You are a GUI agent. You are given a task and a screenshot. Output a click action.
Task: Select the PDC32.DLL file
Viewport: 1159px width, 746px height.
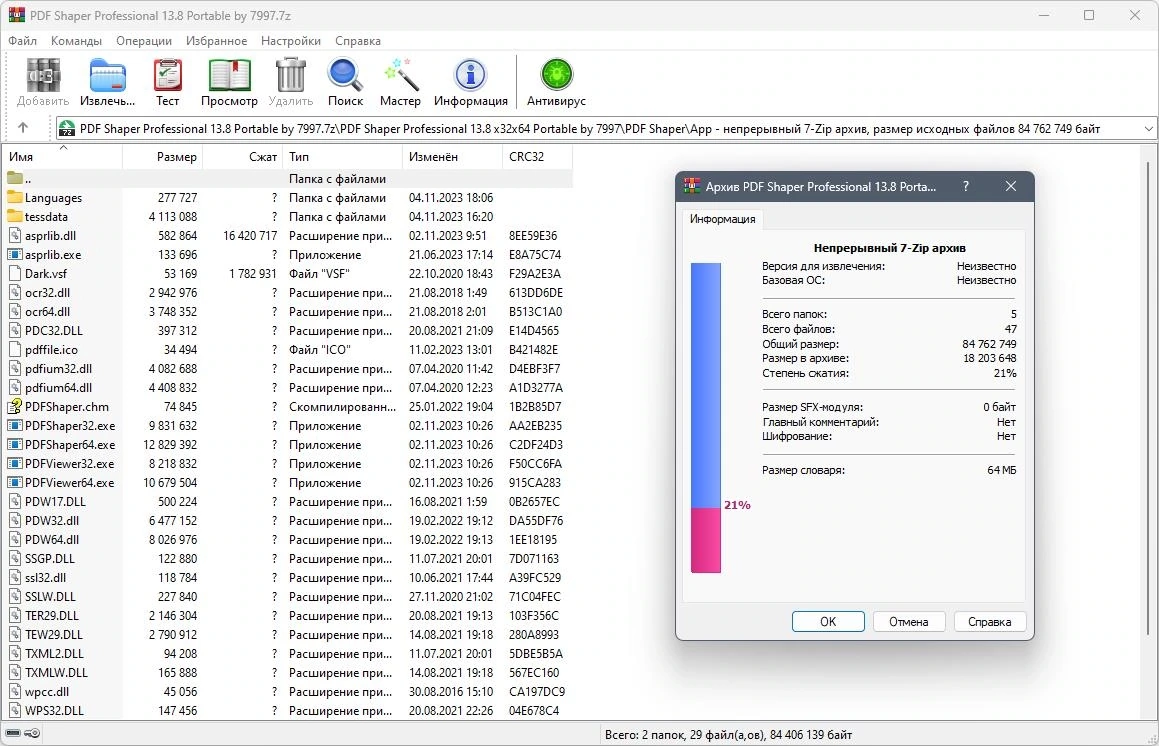[53, 330]
